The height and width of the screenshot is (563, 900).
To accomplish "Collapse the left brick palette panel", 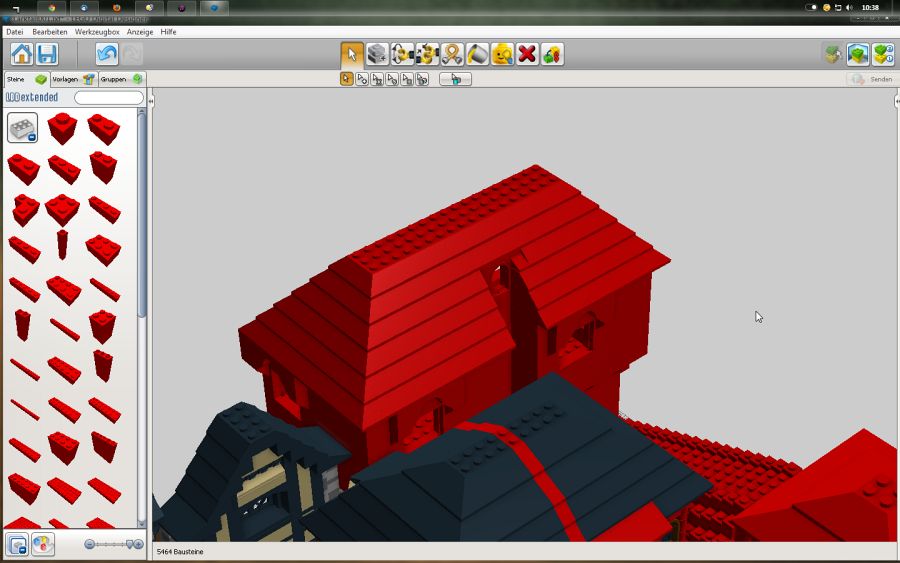I will point(151,101).
